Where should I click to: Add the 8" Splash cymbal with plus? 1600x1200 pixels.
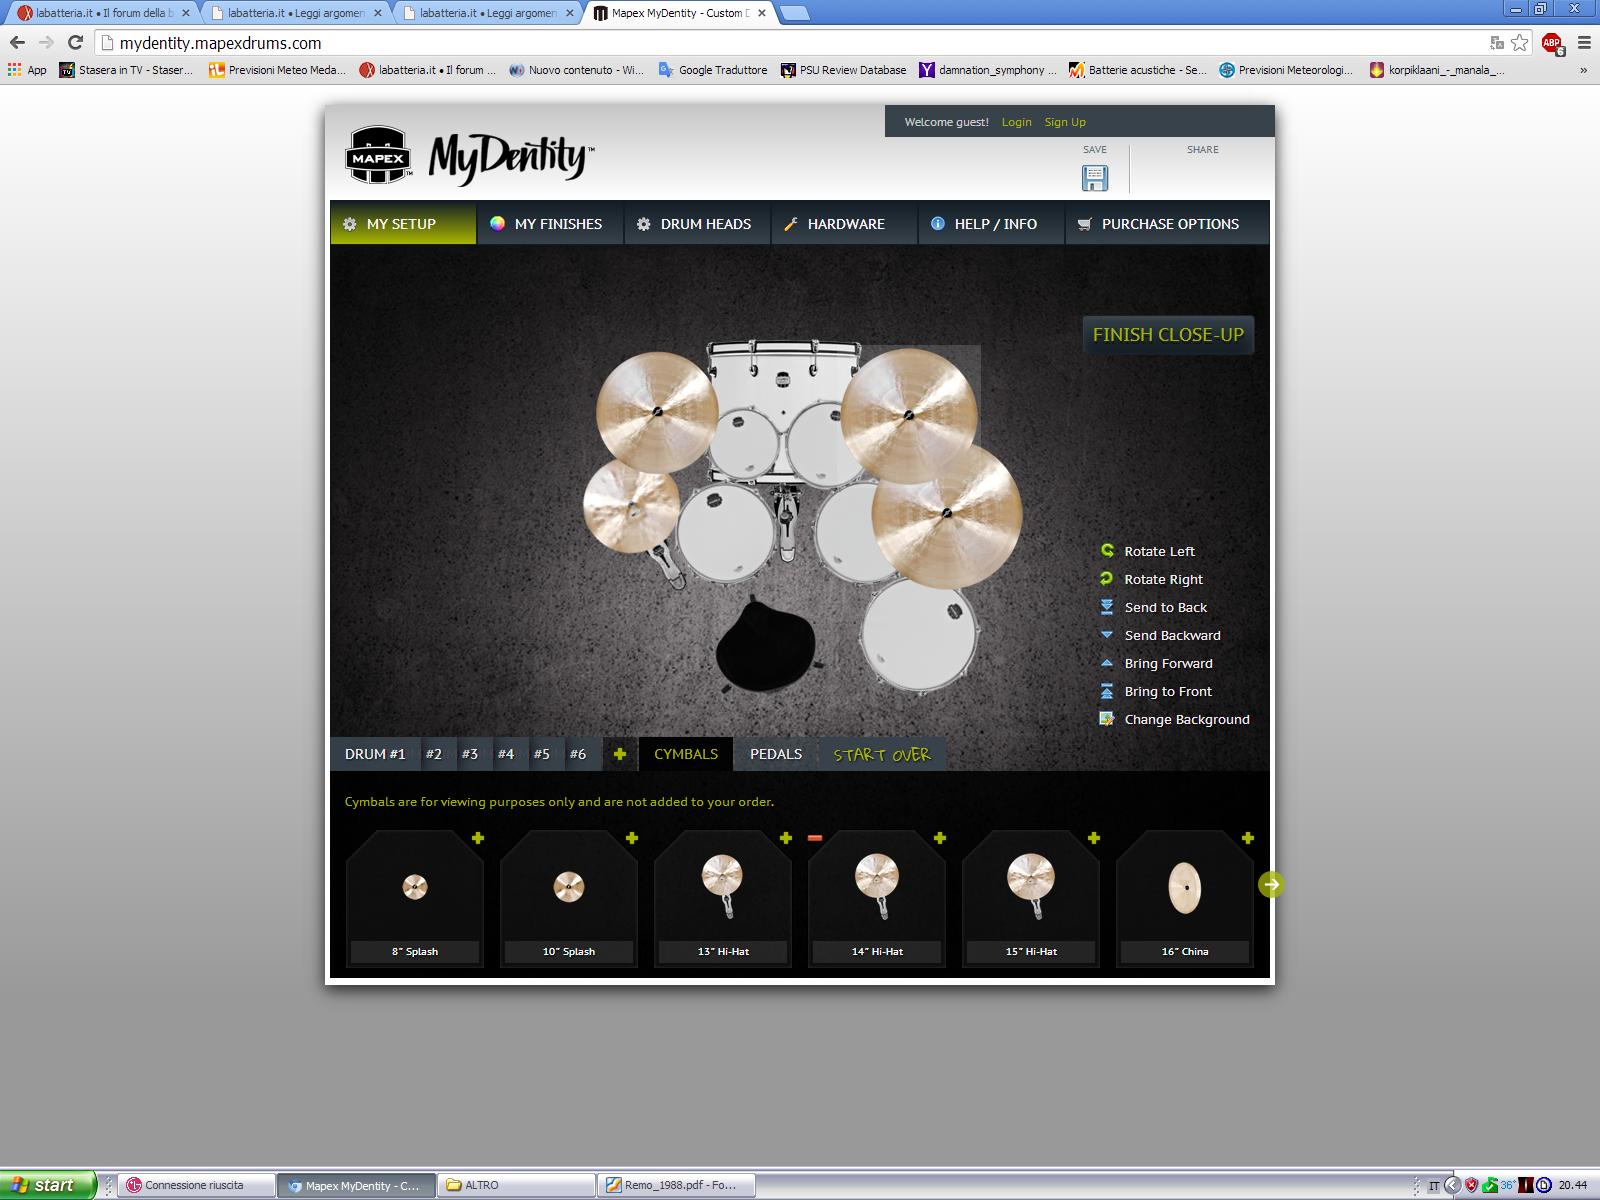coord(478,838)
